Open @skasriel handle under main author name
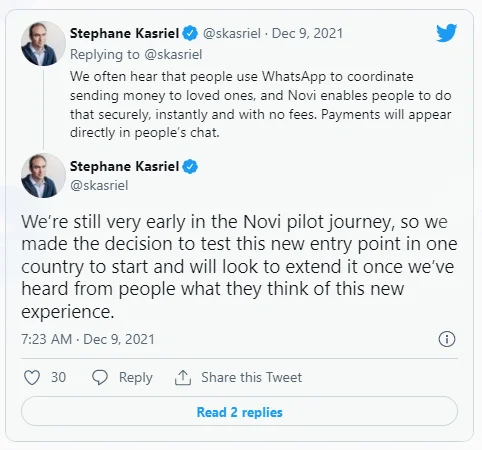The height and width of the screenshot is (450, 482). tap(99, 185)
